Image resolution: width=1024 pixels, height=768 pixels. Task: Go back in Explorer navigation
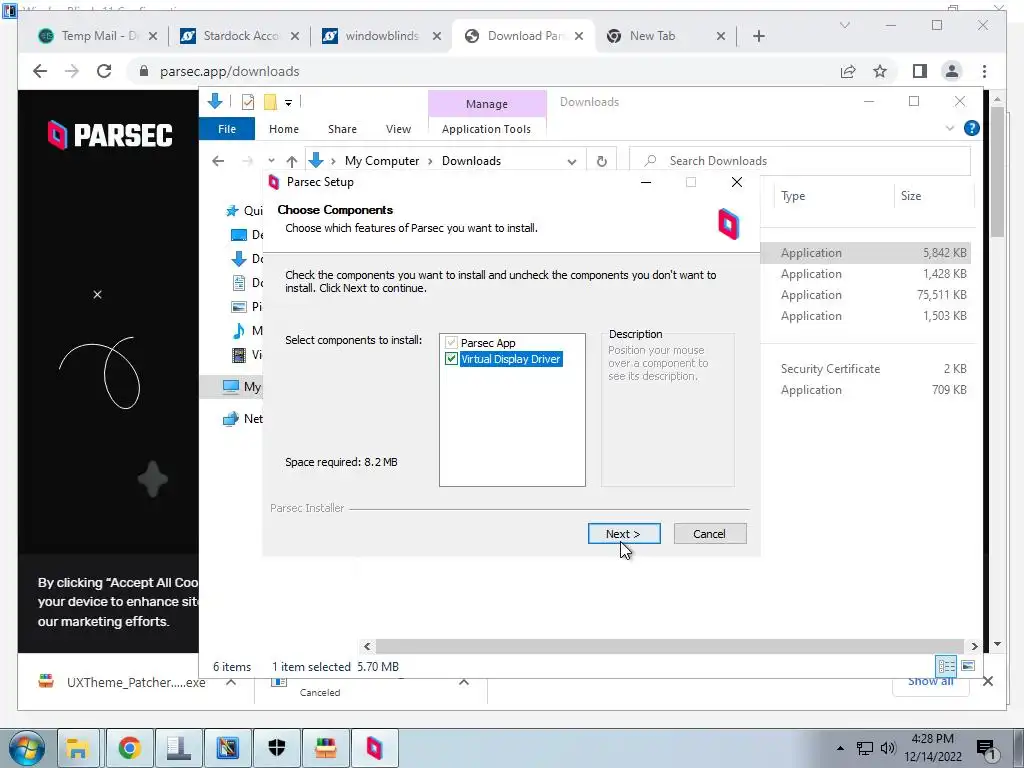218,161
